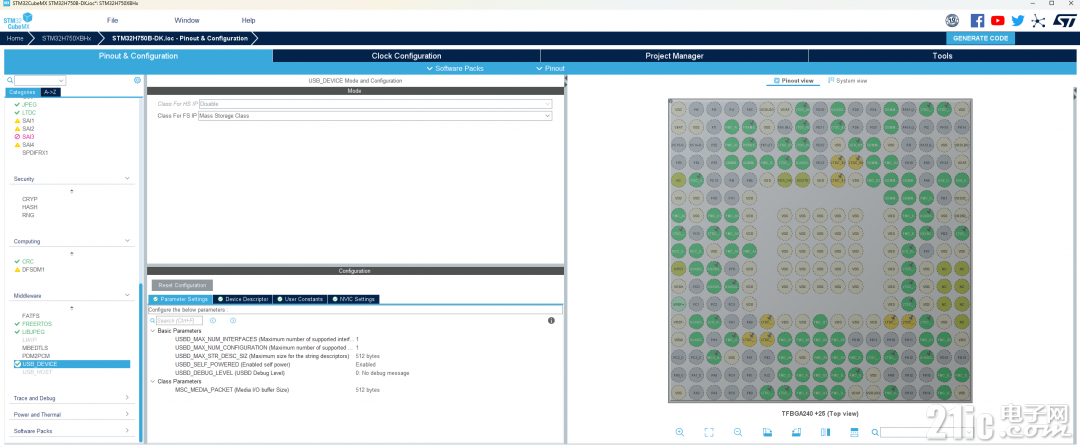Click the parameter Search (Ctrl+F) field
The width and height of the screenshot is (1080, 447).
179,321
